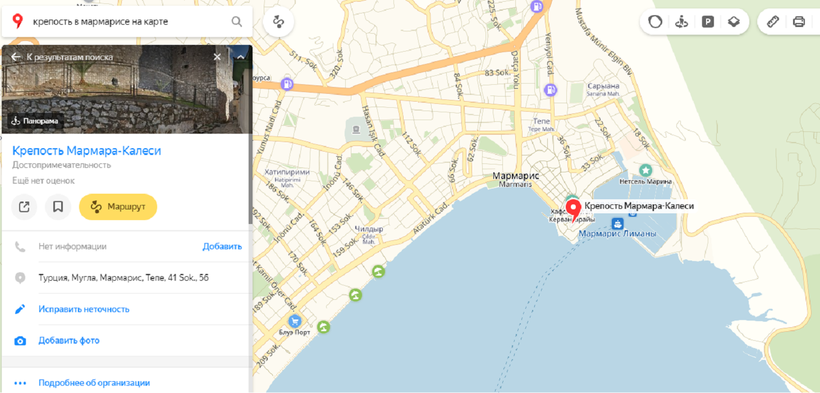Click the Добавить phone link
820x393 pixels.
pyautogui.click(x=222, y=246)
